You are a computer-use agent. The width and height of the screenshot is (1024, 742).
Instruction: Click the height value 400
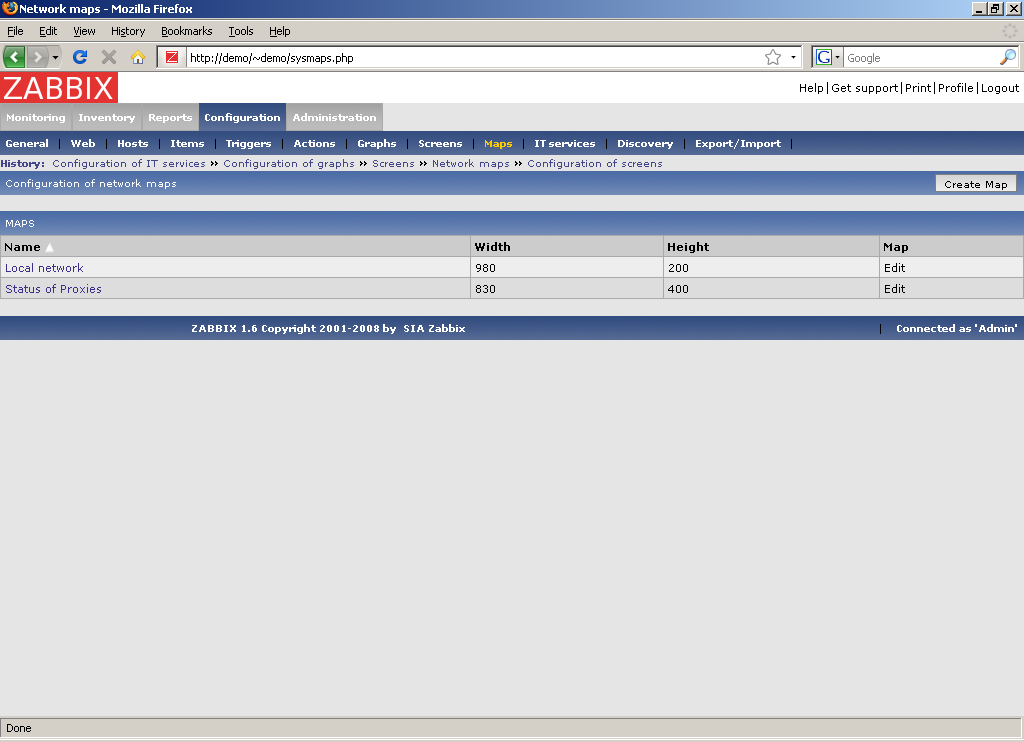coord(678,289)
